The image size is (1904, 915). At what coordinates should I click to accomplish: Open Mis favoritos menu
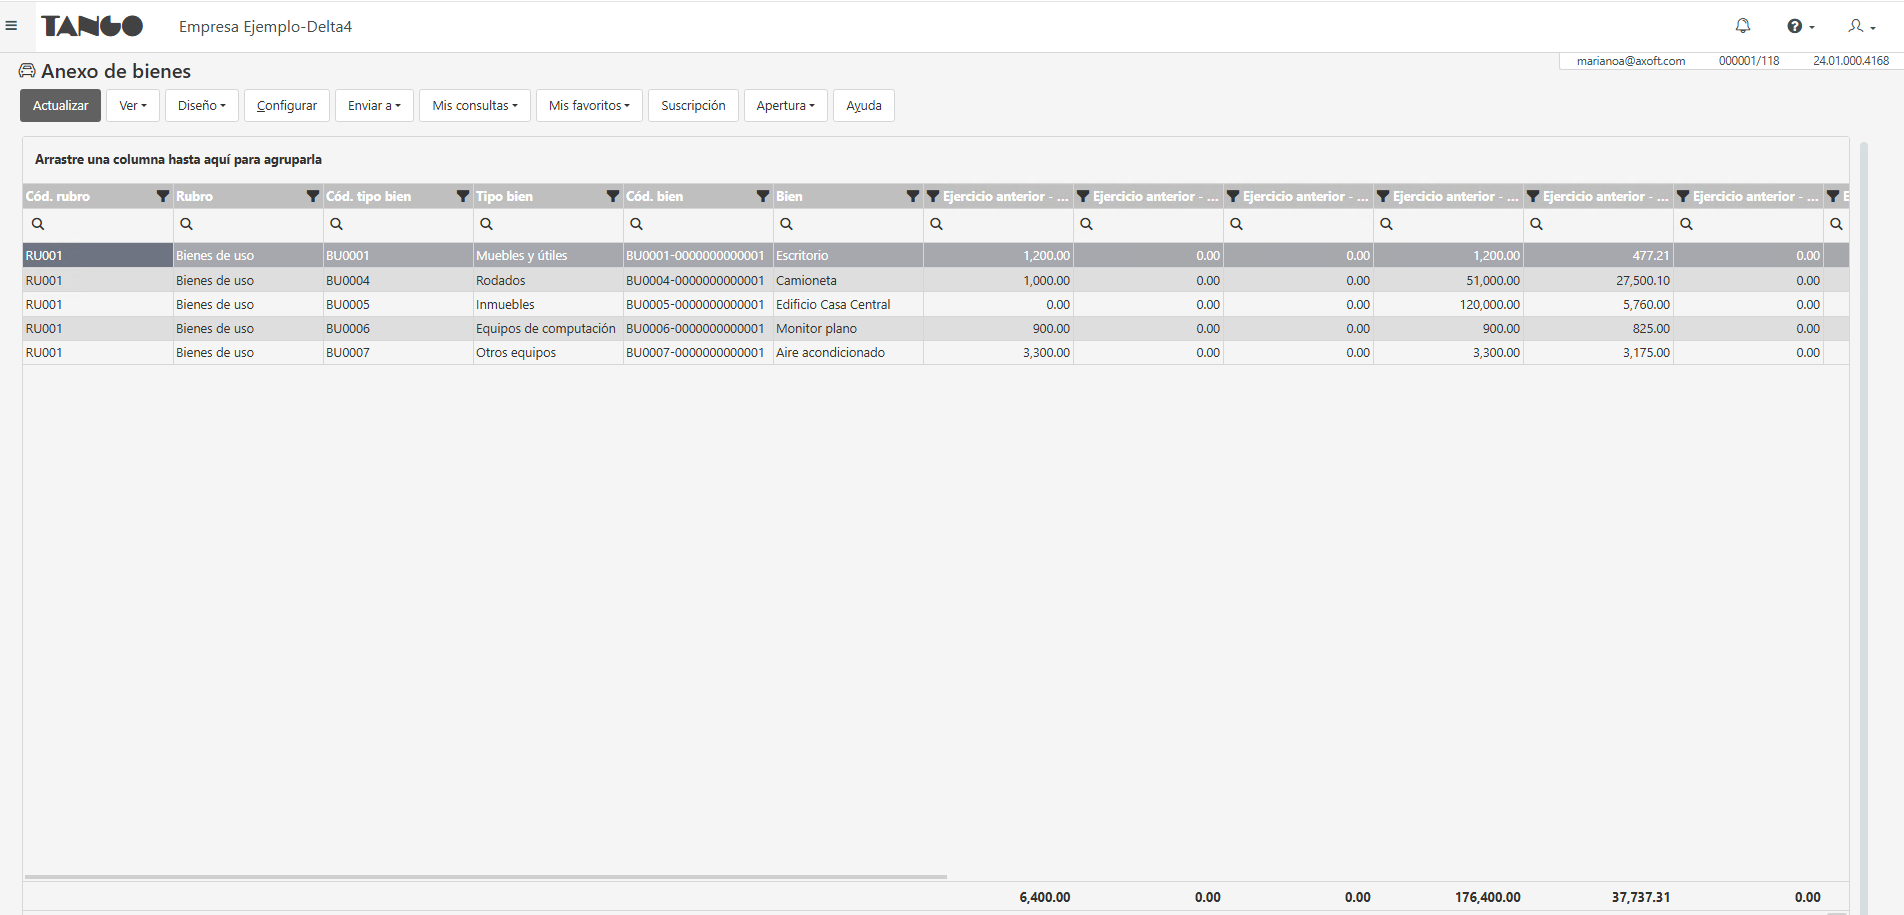pos(589,106)
